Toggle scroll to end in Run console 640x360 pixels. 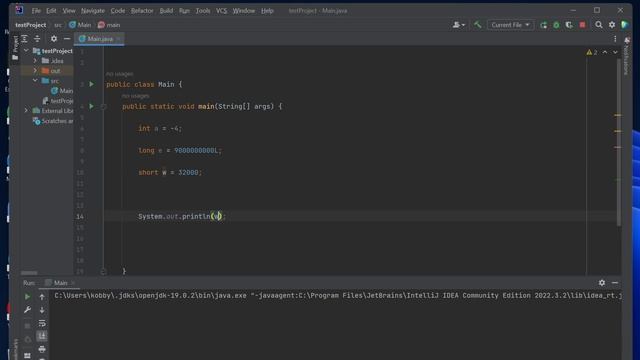pyautogui.click(x=42, y=336)
